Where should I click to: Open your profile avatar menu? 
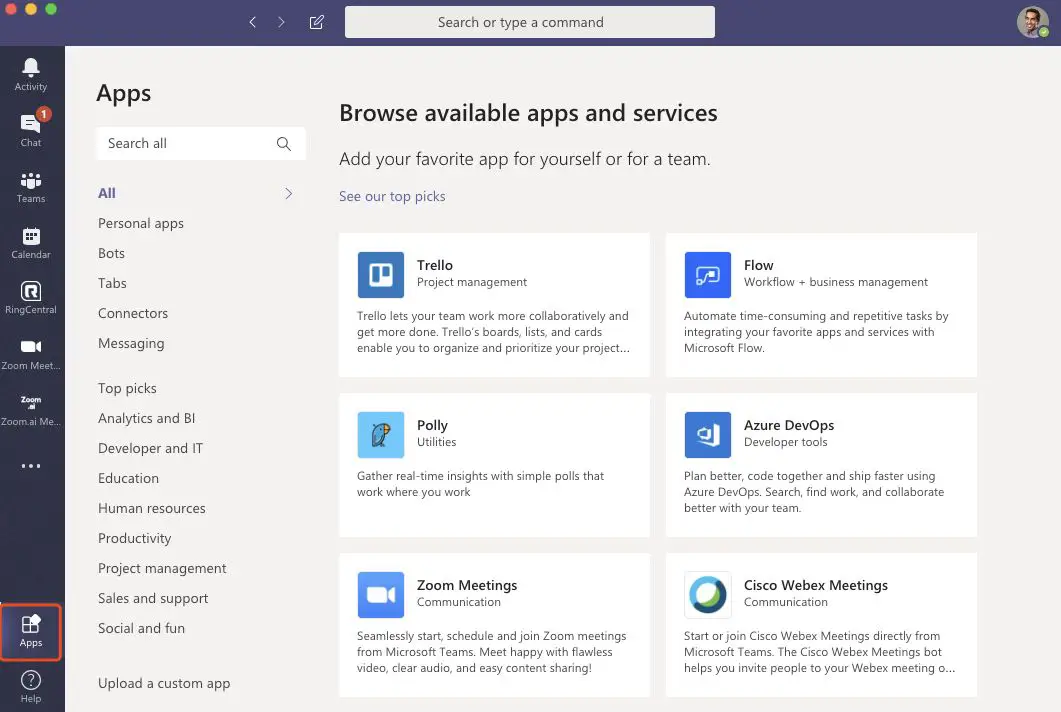[x=1032, y=21]
